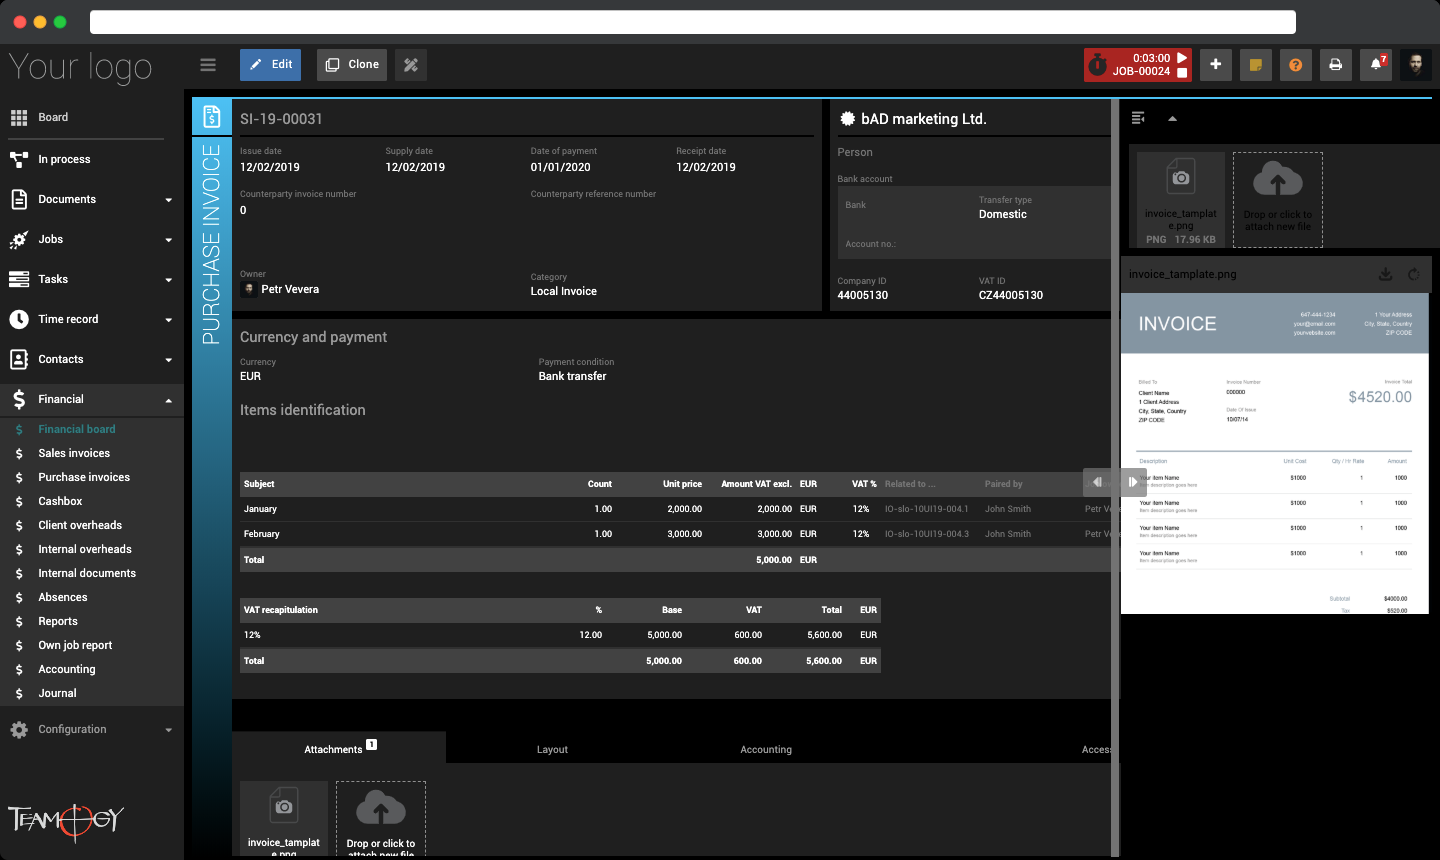Switch to the Layout tab
Image resolution: width=1440 pixels, height=860 pixels.
[552, 749]
